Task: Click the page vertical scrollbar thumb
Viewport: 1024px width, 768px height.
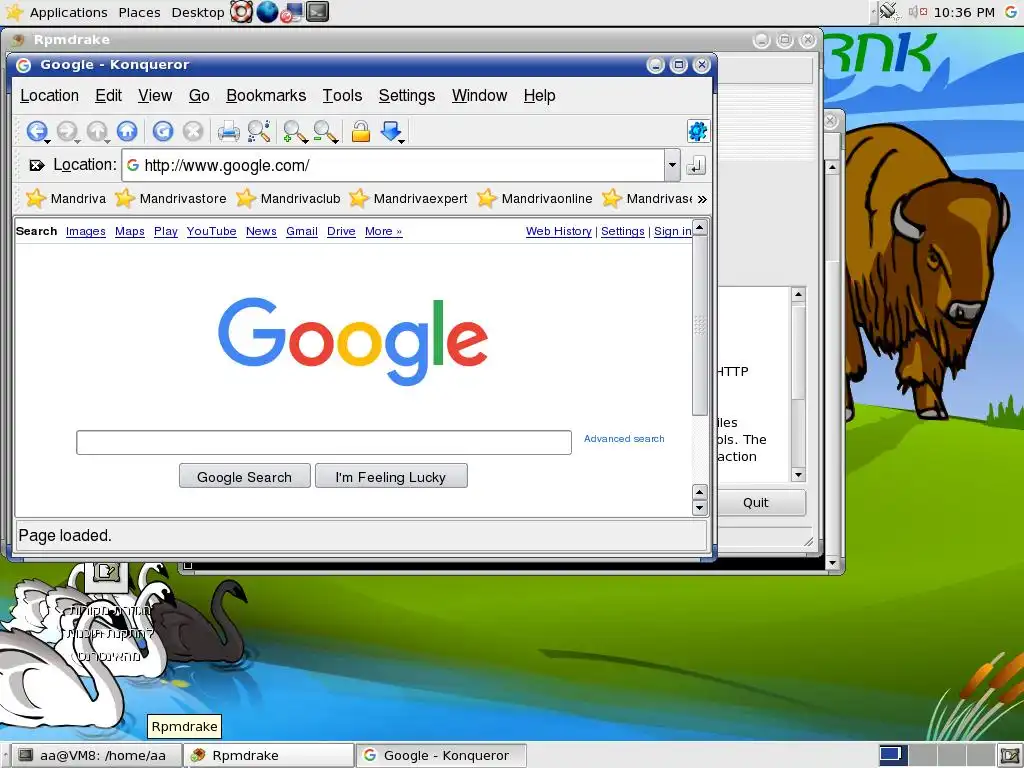Action: pos(699,326)
